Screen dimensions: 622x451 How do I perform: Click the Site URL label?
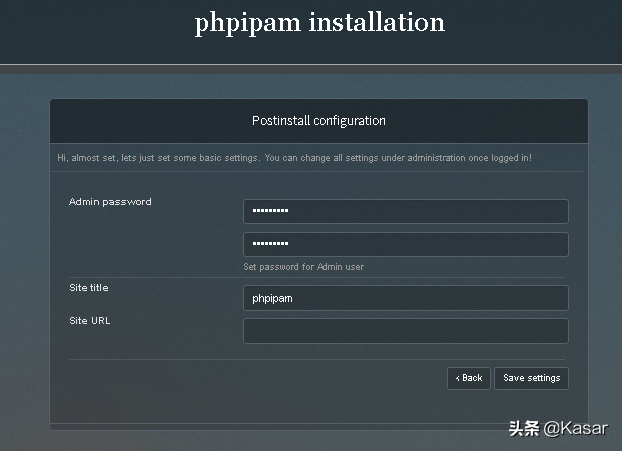90,321
